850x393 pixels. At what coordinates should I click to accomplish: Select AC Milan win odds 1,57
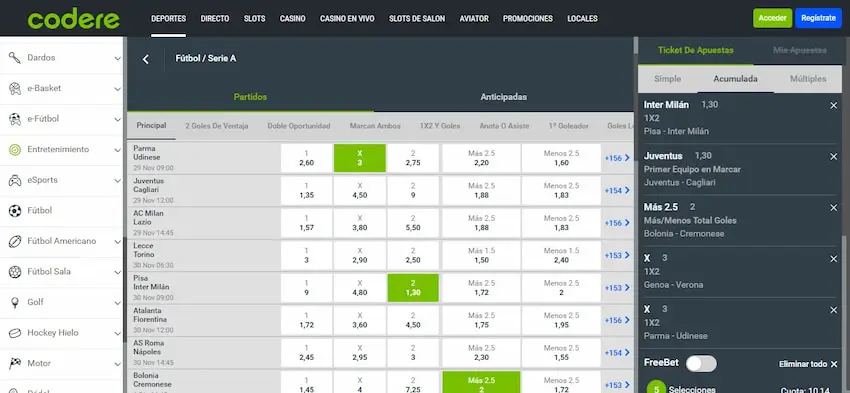coord(306,223)
